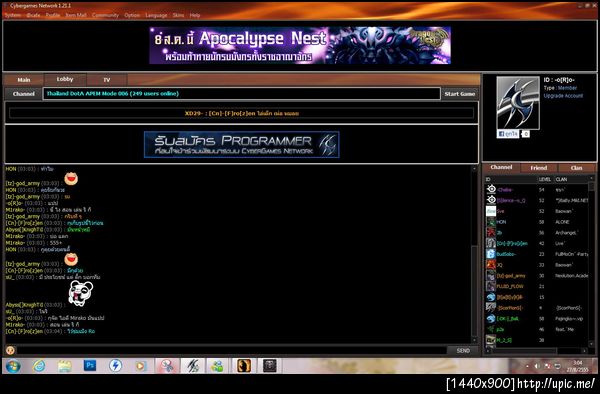Click avatar icon of user with Archangel clan
Screen dimensions: 600x394
491,232
